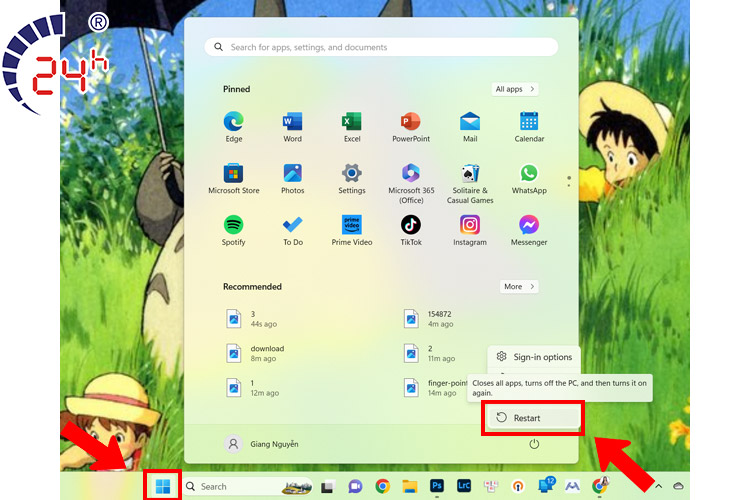Image resolution: width=750 pixels, height=500 pixels.
Task: Open recommended file named 2
Action: (x=430, y=353)
